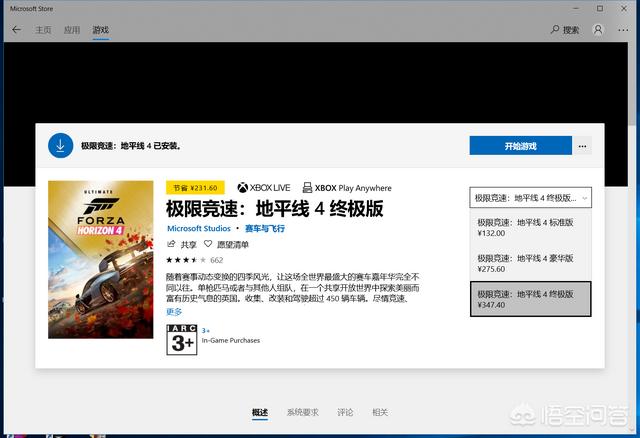The image size is (640, 438).
Task: Click the IARC 3+ rating badge
Action: tap(182, 340)
